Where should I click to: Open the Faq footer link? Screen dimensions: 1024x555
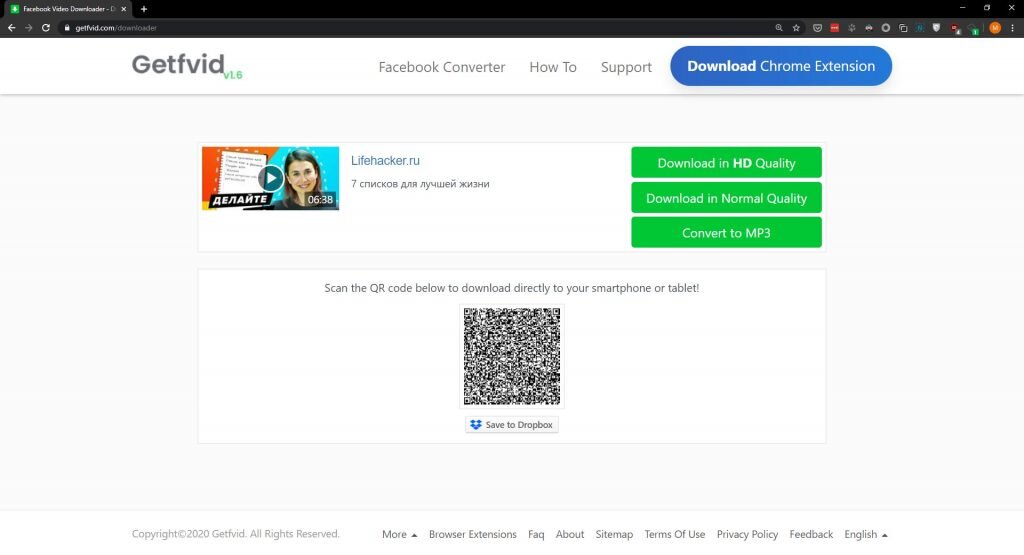536,534
